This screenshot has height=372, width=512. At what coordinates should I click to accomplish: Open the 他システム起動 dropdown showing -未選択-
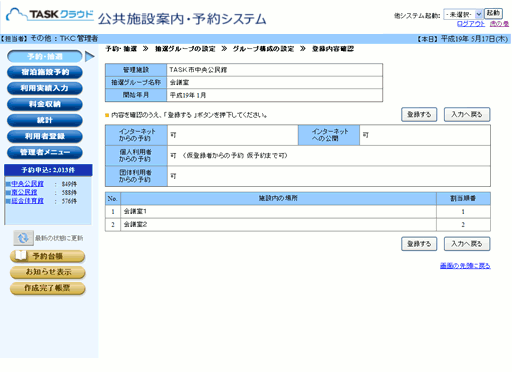pos(463,14)
